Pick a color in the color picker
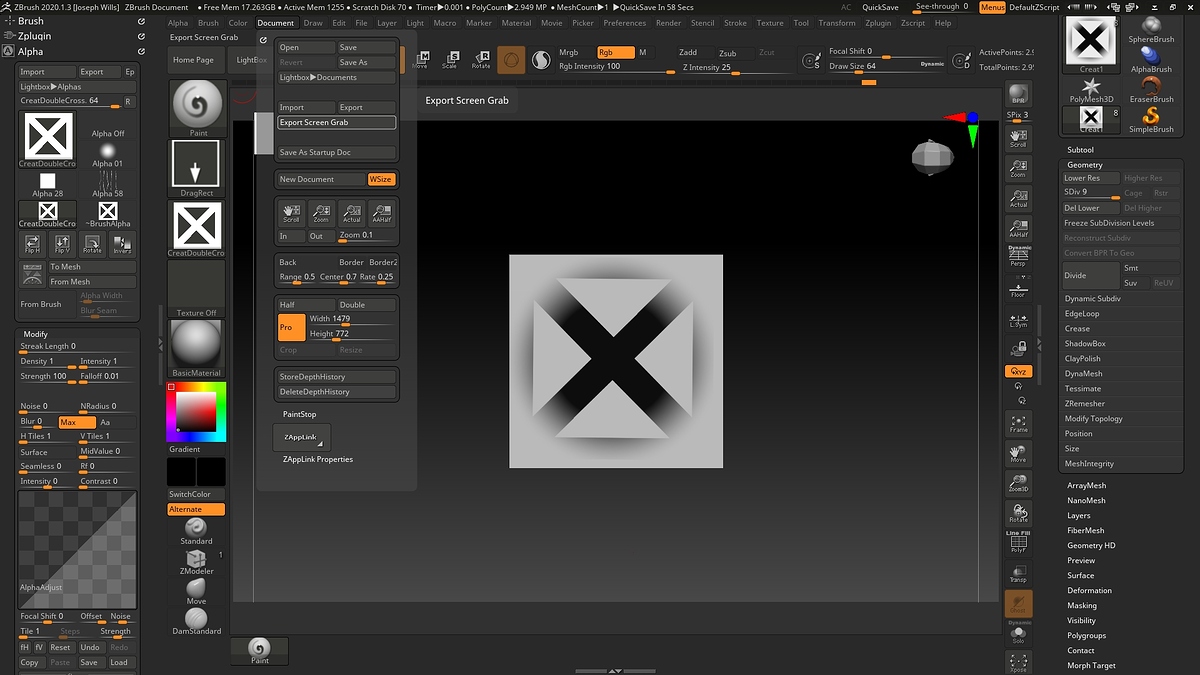 (196, 411)
